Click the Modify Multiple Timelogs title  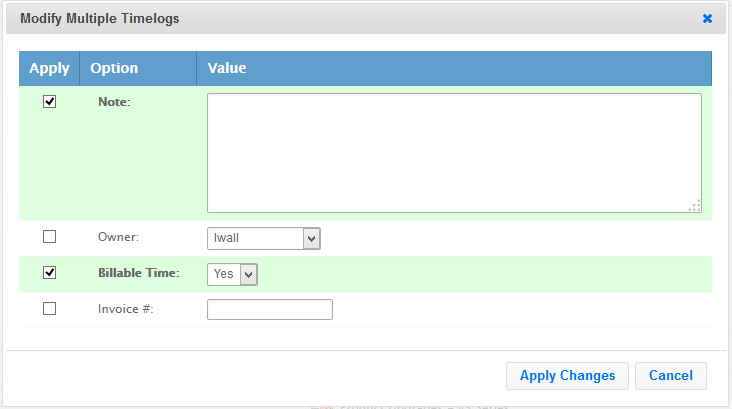tap(100, 18)
